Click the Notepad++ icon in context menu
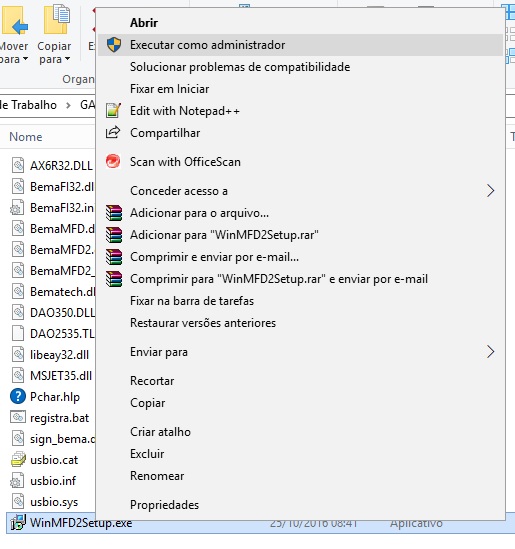 pos(113,111)
